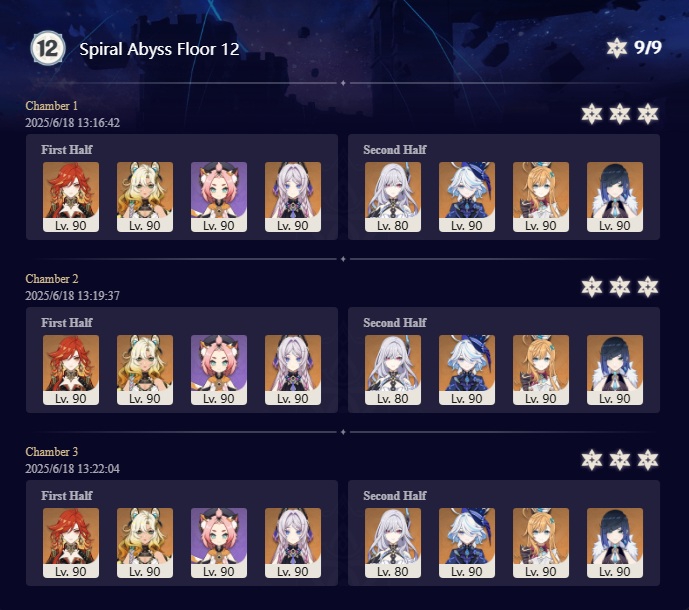Click first star of Chamber 1 rating

pyautogui.click(x=591, y=114)
